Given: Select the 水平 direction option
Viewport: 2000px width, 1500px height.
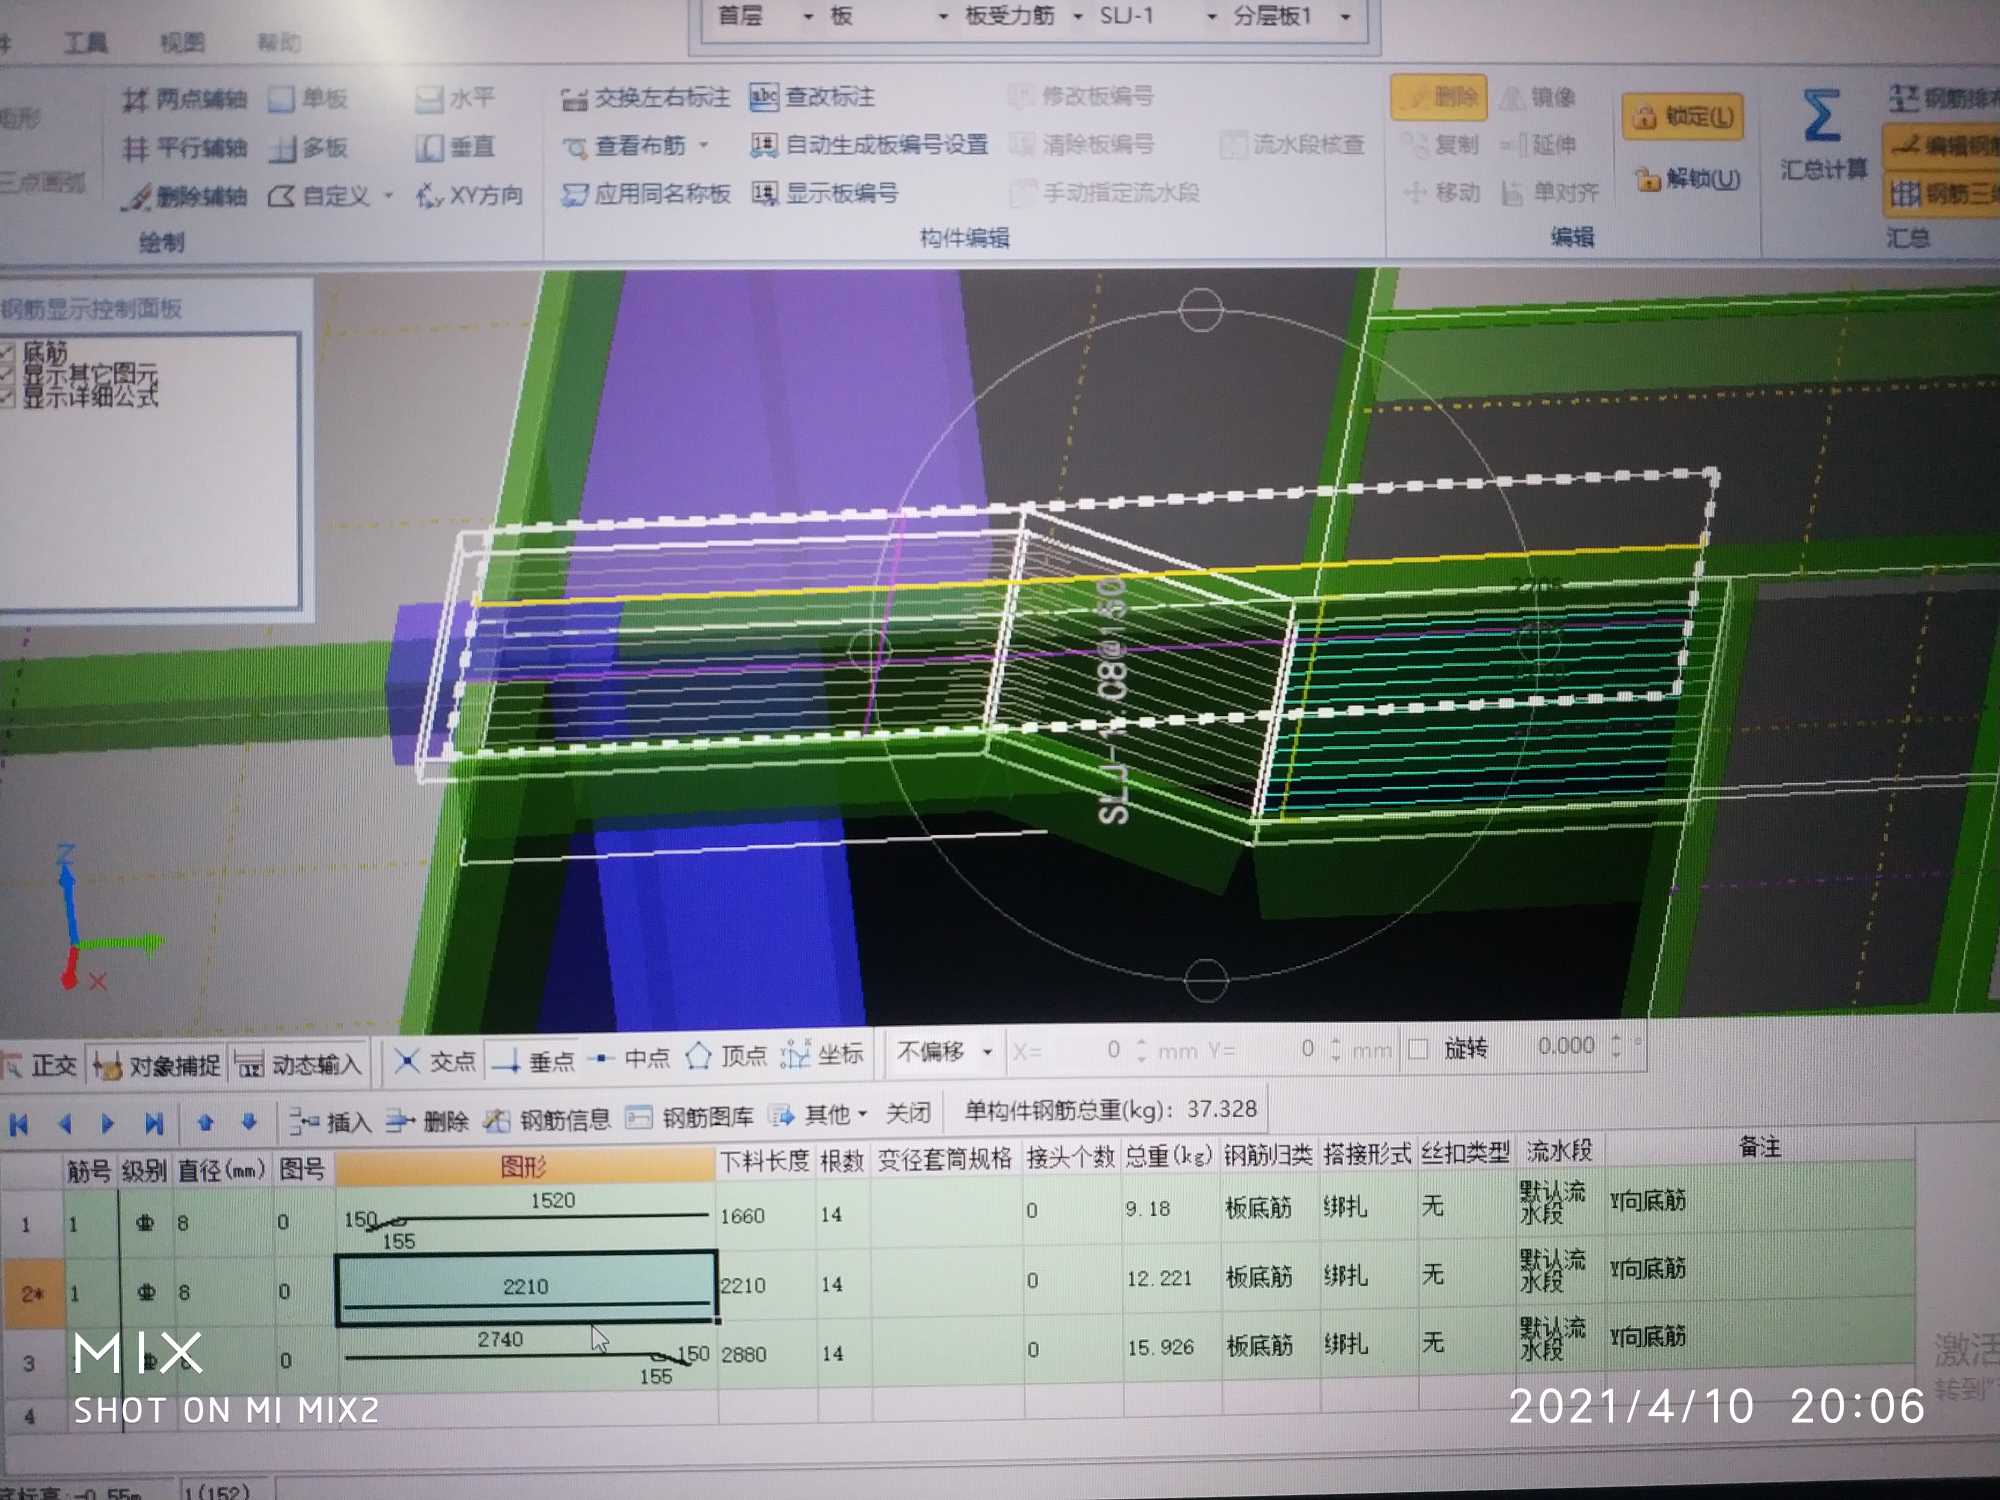Looking at the screenshot, I should pos(456,97).
